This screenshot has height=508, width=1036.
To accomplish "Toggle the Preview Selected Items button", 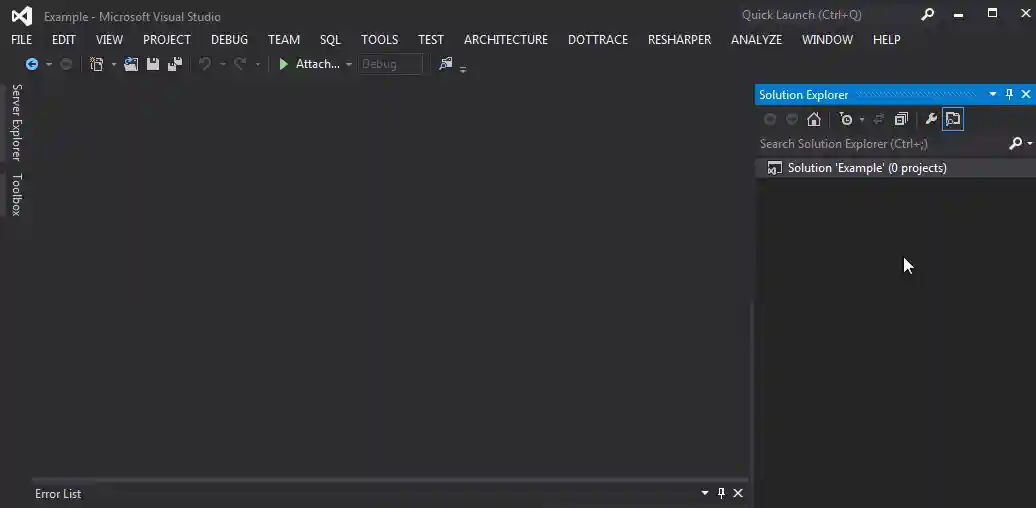I will [x=953, y=119].
